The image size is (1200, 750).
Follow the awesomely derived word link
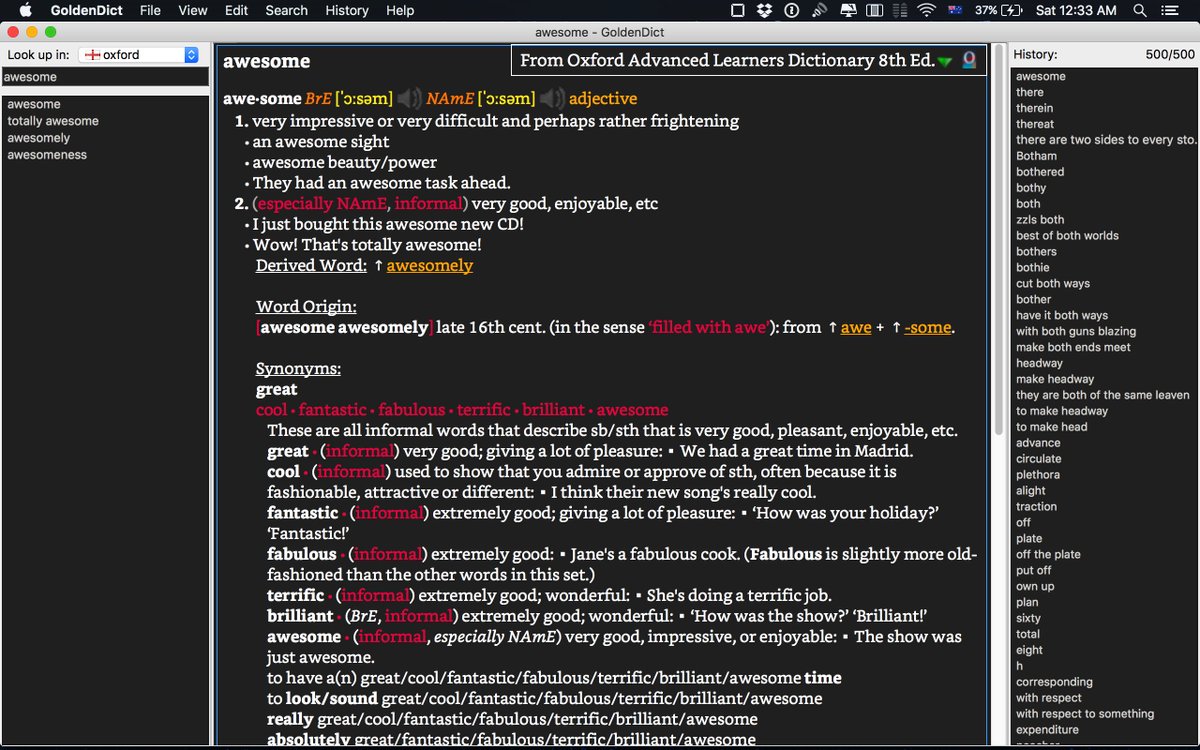(430, 265)
